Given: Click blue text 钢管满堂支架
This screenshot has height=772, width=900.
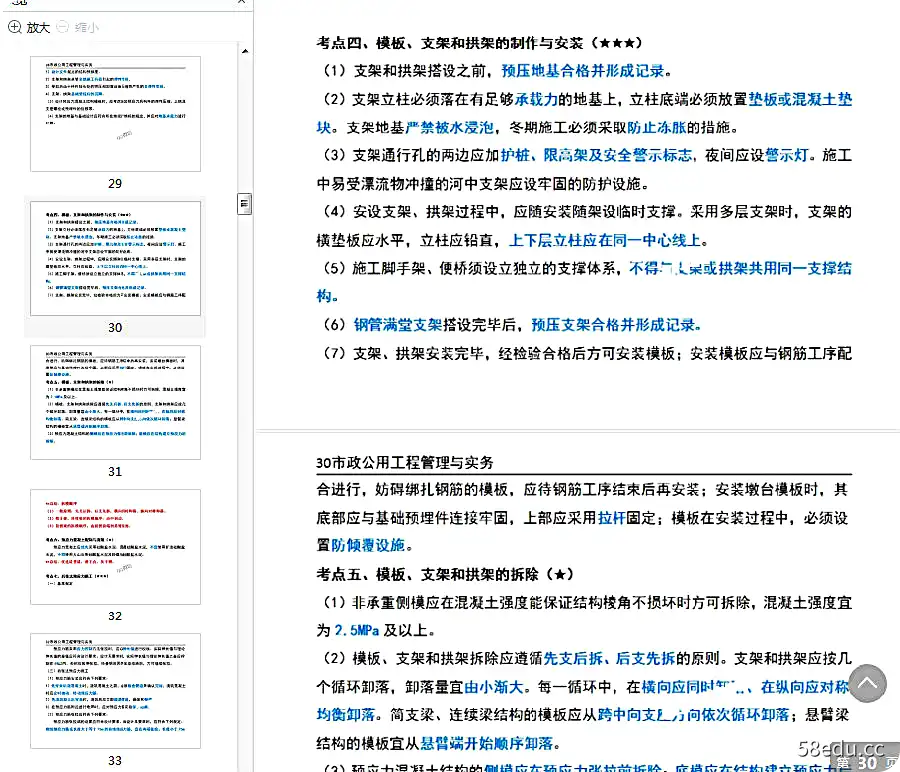Looking at the screenshot, I should [398, 325].
